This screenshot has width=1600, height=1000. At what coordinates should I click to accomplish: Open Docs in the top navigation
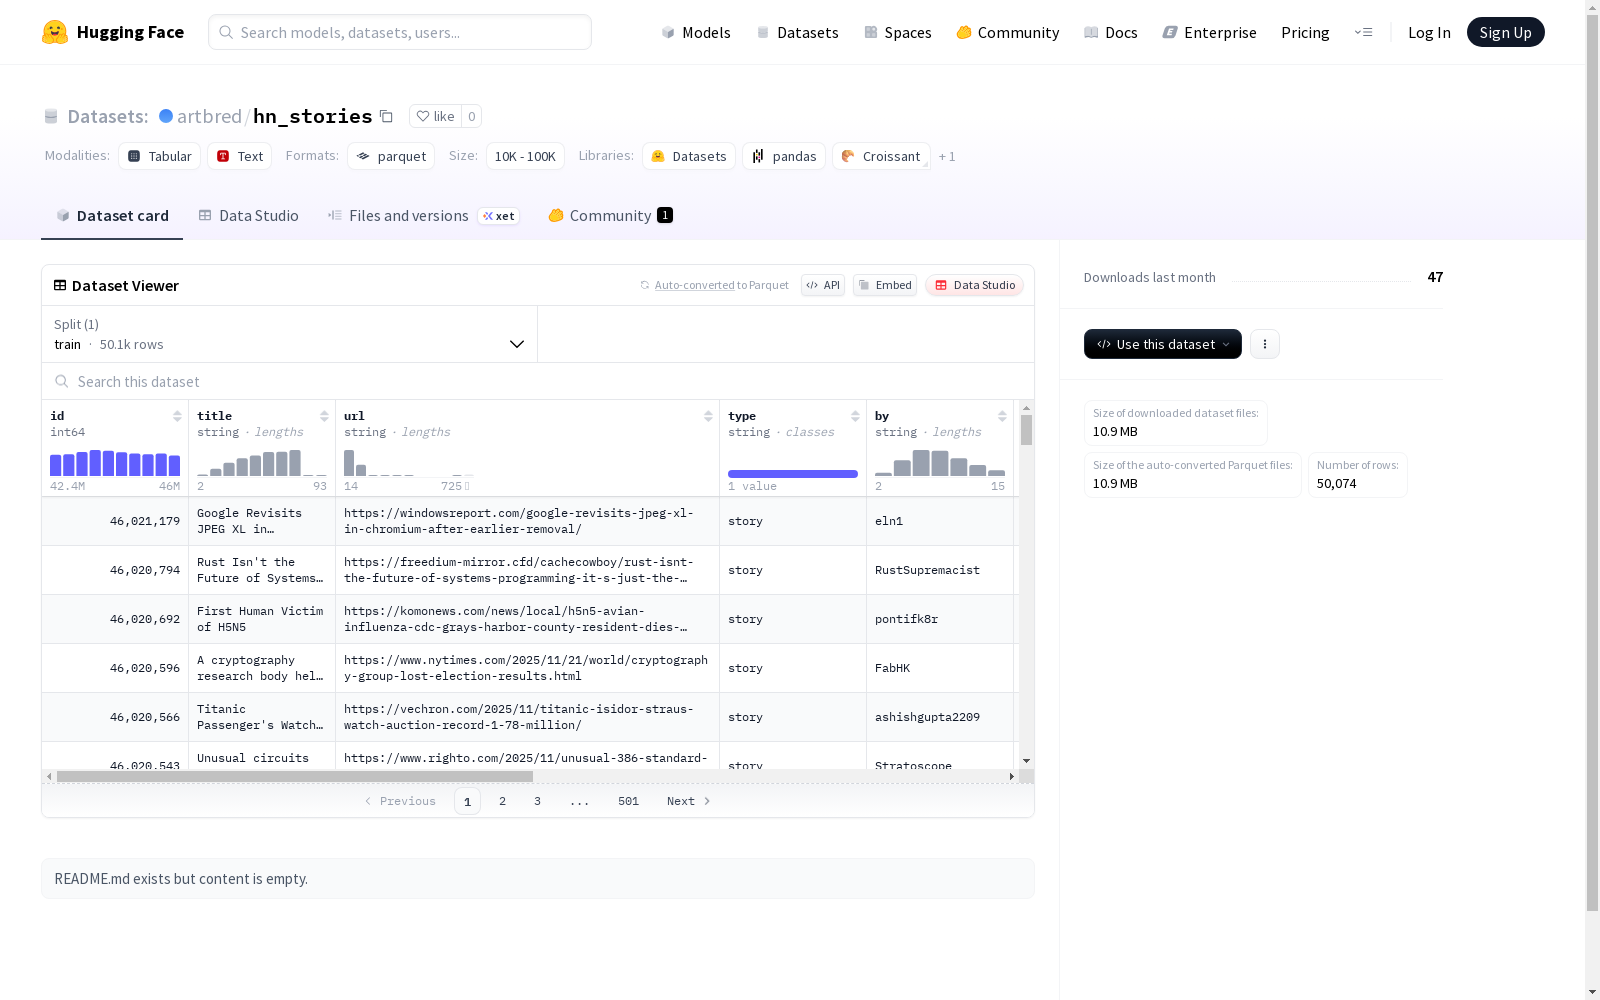[1111, 32]
